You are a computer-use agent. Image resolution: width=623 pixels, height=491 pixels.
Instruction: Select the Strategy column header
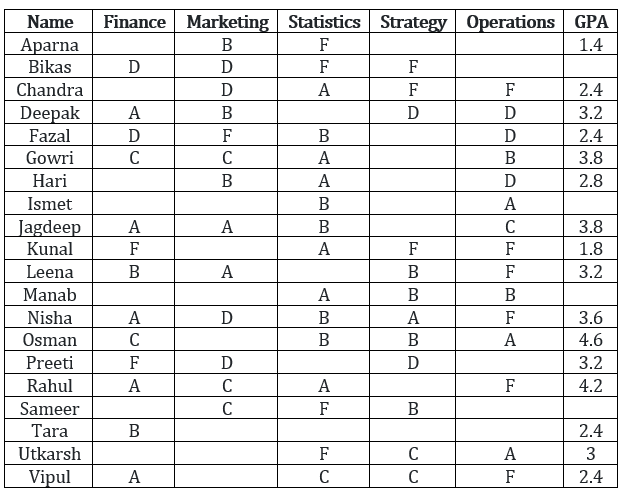(412, 21)
